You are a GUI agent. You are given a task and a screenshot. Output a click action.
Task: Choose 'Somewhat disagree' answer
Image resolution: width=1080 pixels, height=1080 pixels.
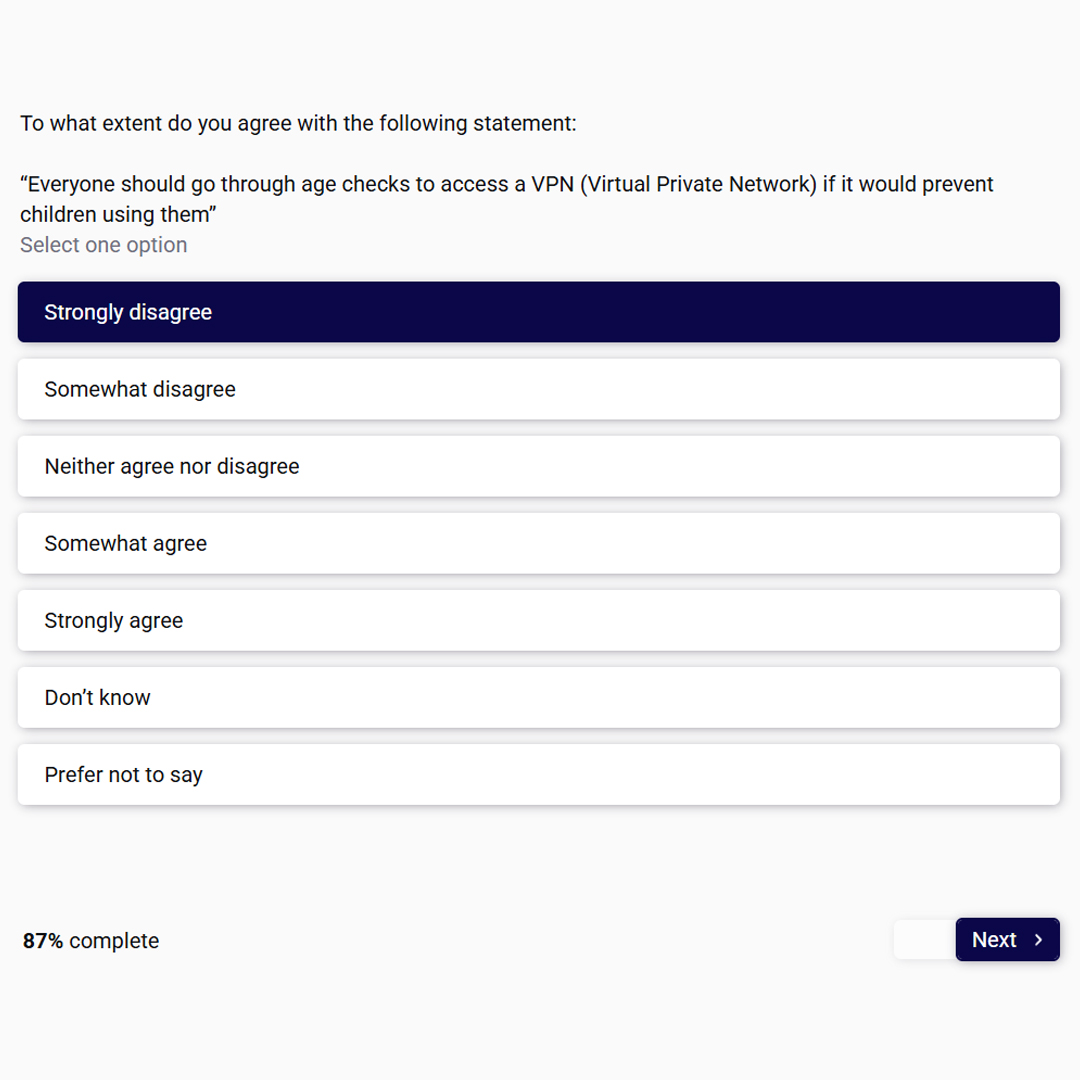(x=539, y=389)
